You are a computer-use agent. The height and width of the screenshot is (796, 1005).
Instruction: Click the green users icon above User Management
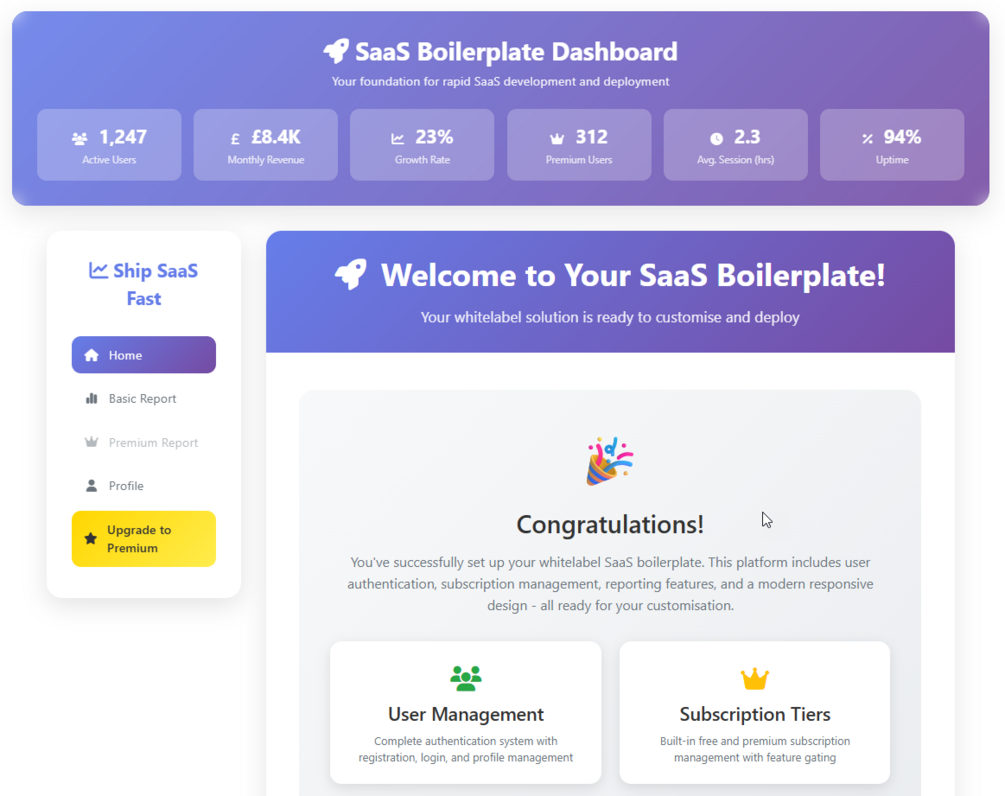[x=465, y=679]
